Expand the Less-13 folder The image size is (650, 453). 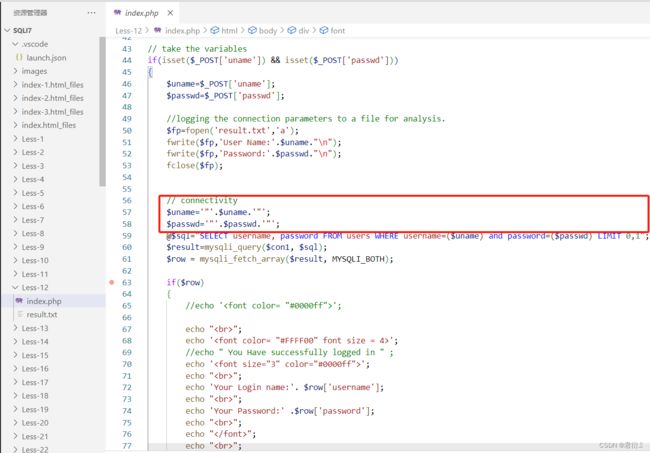coord(15,328)
